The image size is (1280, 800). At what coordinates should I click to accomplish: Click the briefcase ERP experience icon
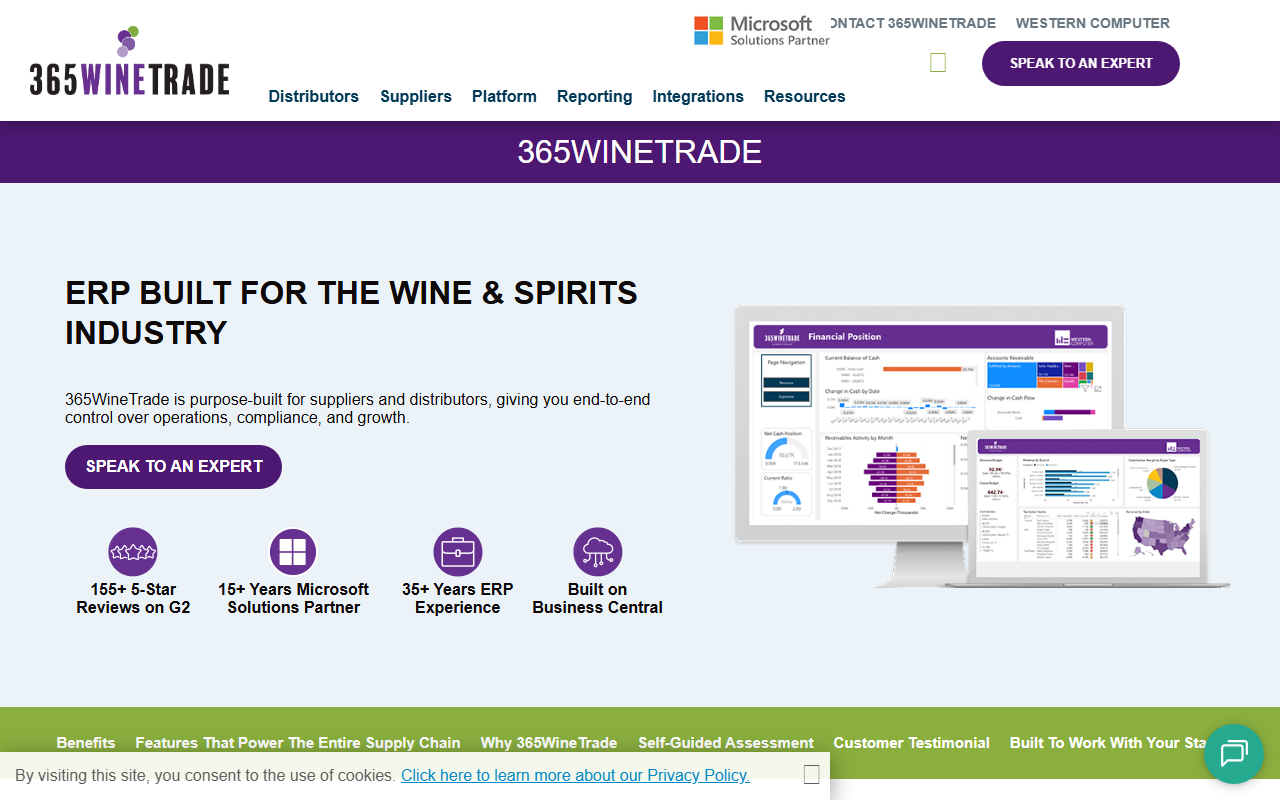[x=458, y=552]
